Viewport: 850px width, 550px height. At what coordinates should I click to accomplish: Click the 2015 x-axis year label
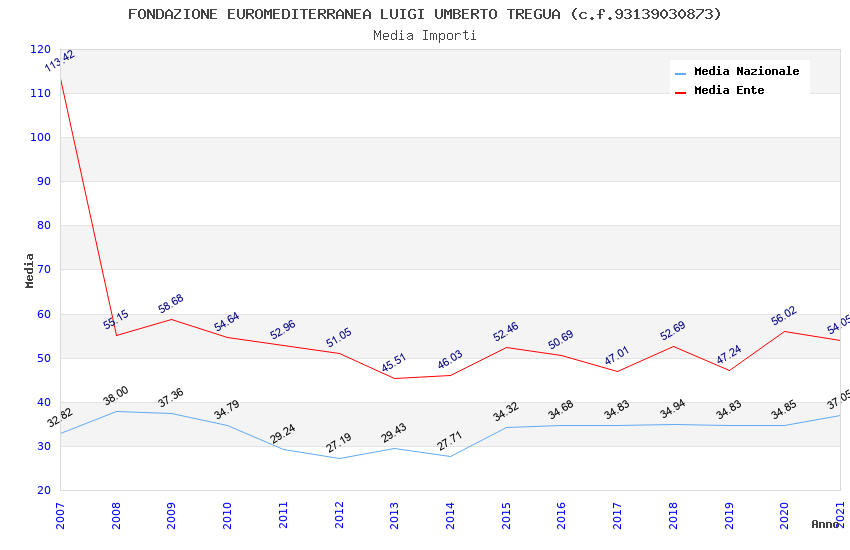click(x=506, y=516)
